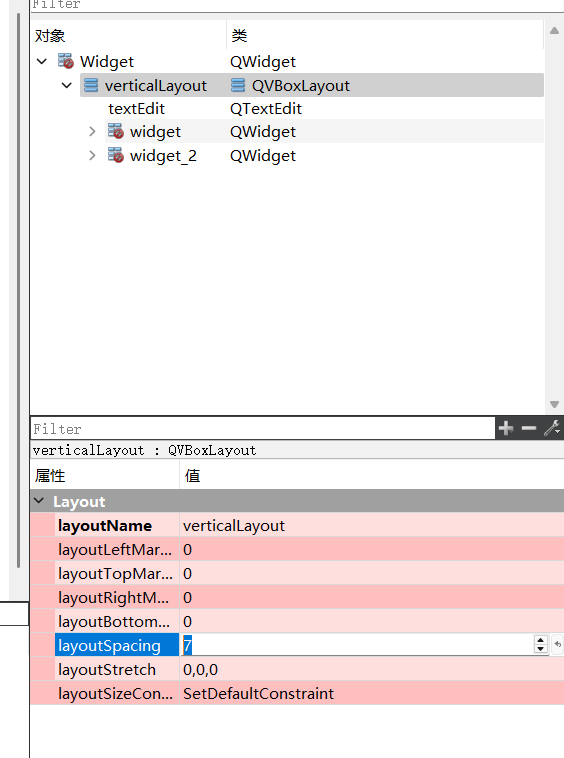Screen dimensions: 564x758
Task: Select the layoutName property row
Action: click(105, 525)
